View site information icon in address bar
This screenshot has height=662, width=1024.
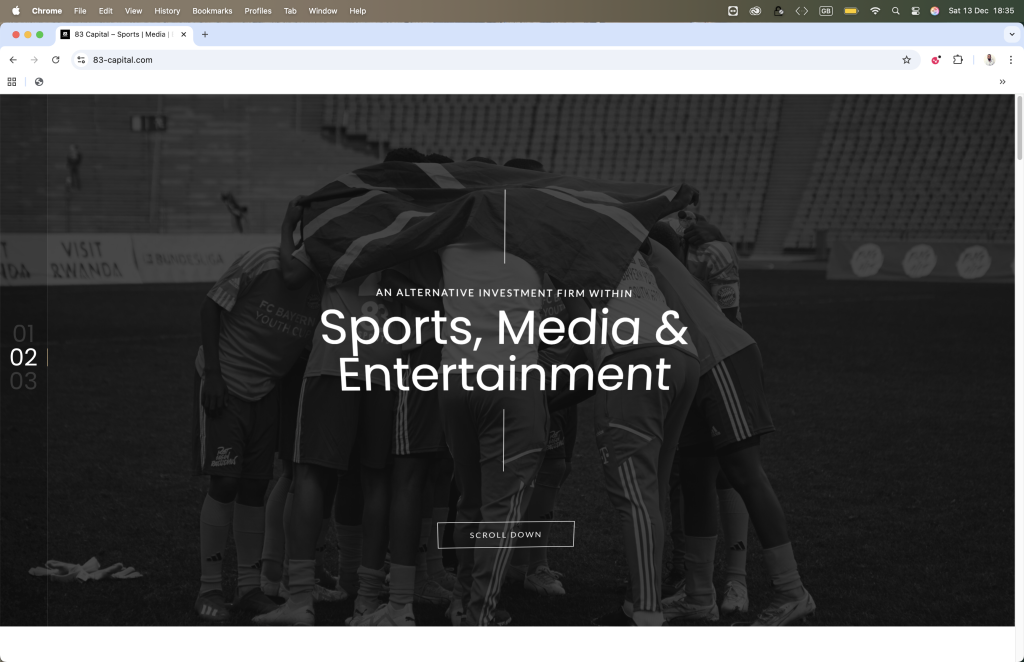click(x=82, y=60)
